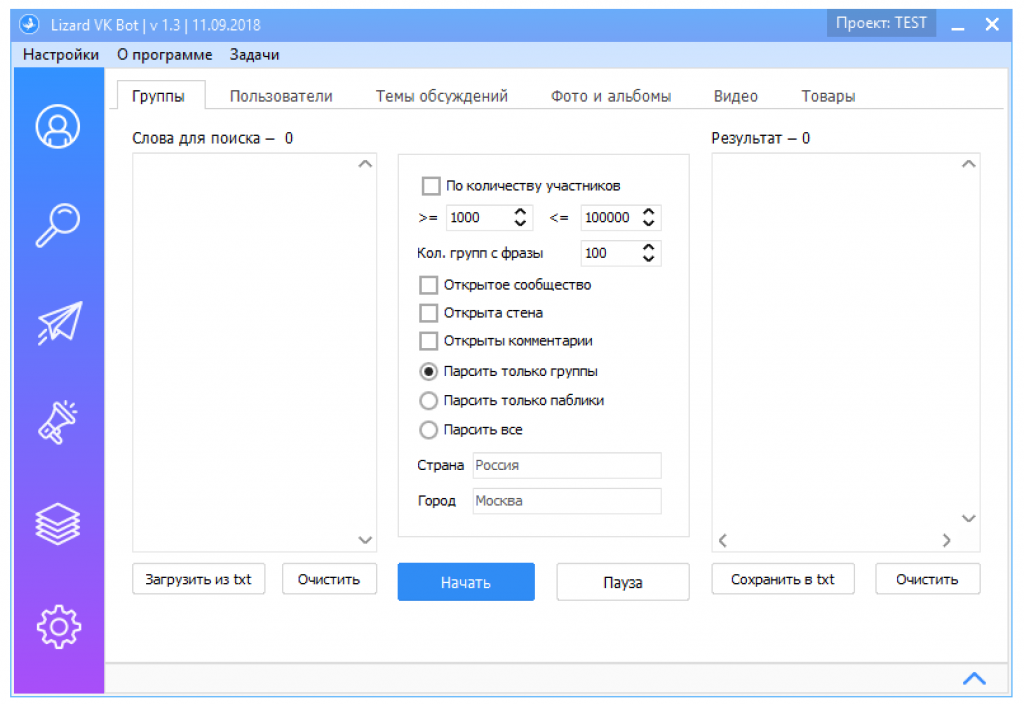The width and height of the screenshot is (1024, 705).
Task: Clear the results list with 'Очистить'
Action: pos(927,580)
